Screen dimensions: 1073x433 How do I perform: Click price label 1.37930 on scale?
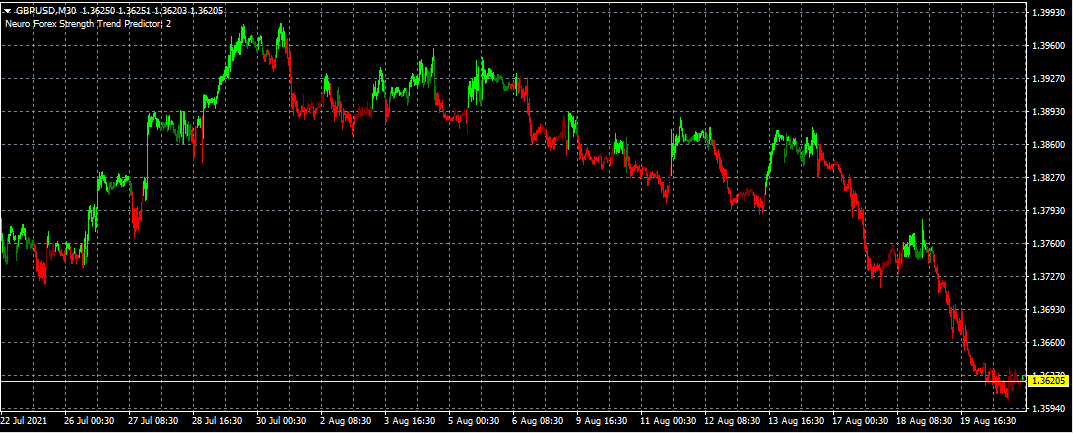(1048, 211)
